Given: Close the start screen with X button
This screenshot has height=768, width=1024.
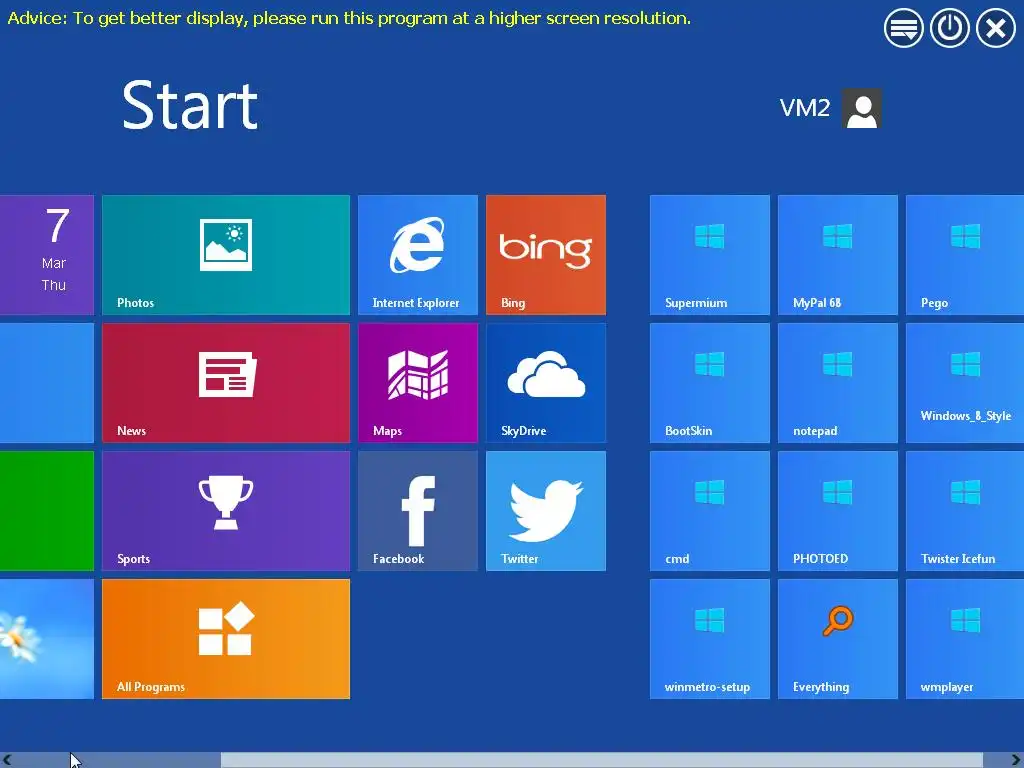Looking at the screenshot, I should pos(996,28).
